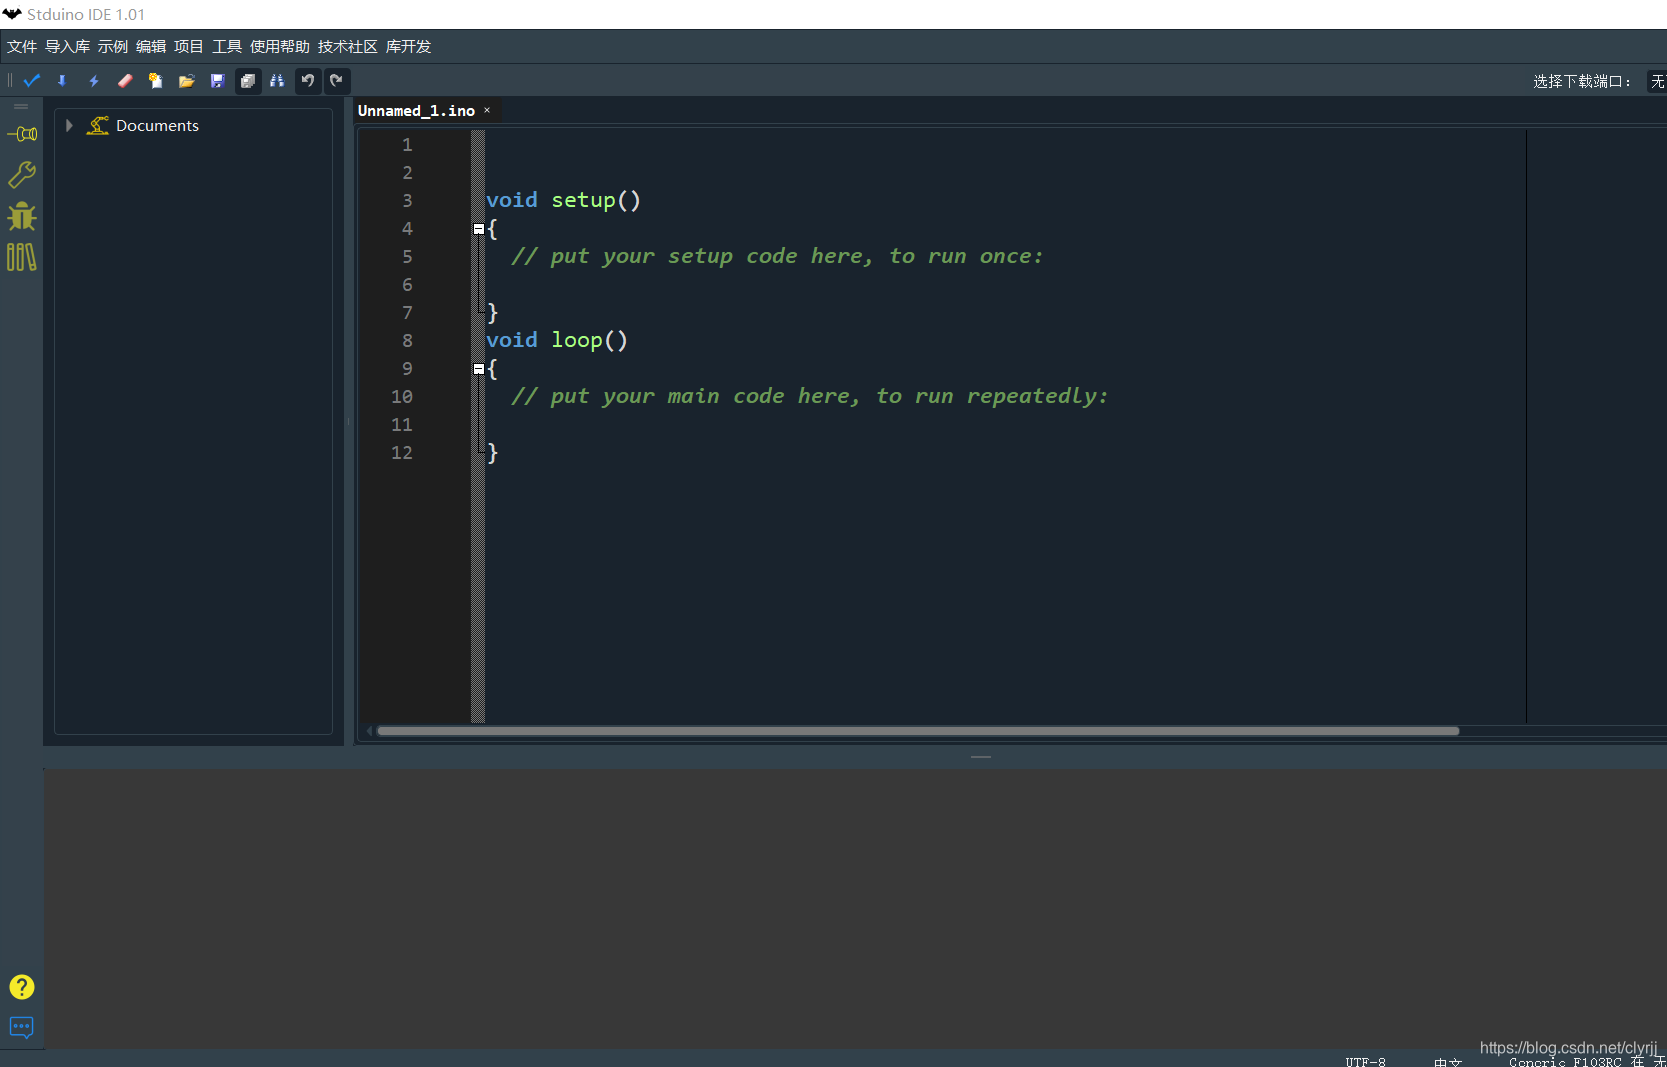Expand the Documents tree node
The width and height of the screenshot is (1667, 1067).
pyautogui.click(x=69, y=125)
